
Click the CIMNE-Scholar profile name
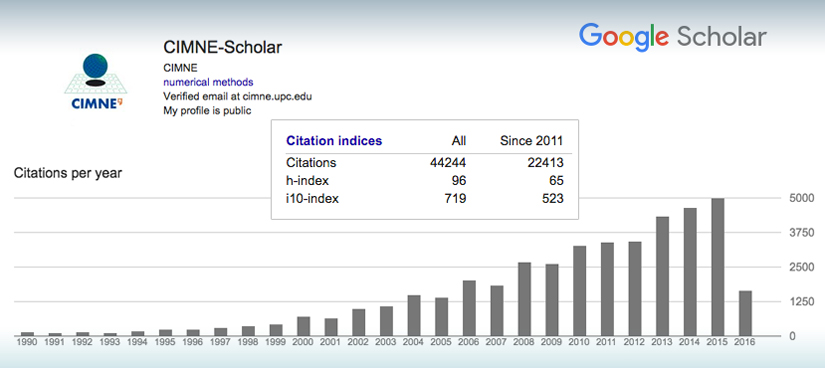223,47
